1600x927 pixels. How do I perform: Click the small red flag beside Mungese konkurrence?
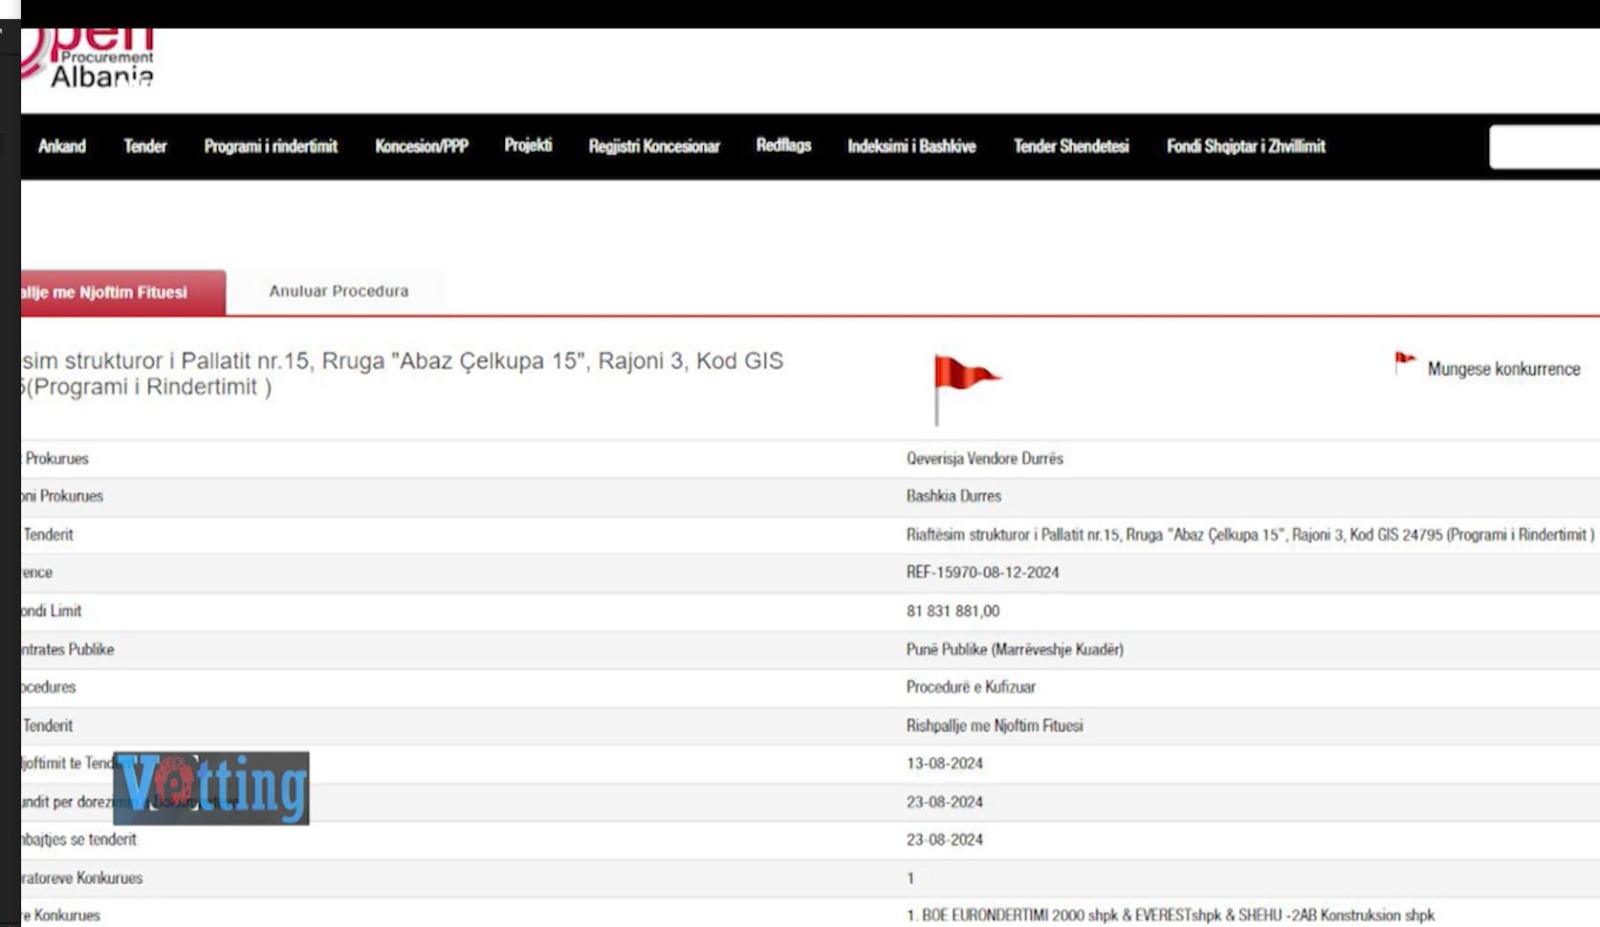1405,362
